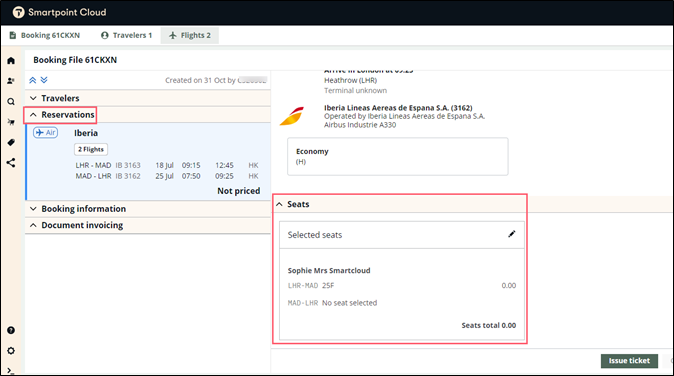This screenshot has height=376, width=674.
Task: Click the Selected seats header
Action: coord(402,235)
